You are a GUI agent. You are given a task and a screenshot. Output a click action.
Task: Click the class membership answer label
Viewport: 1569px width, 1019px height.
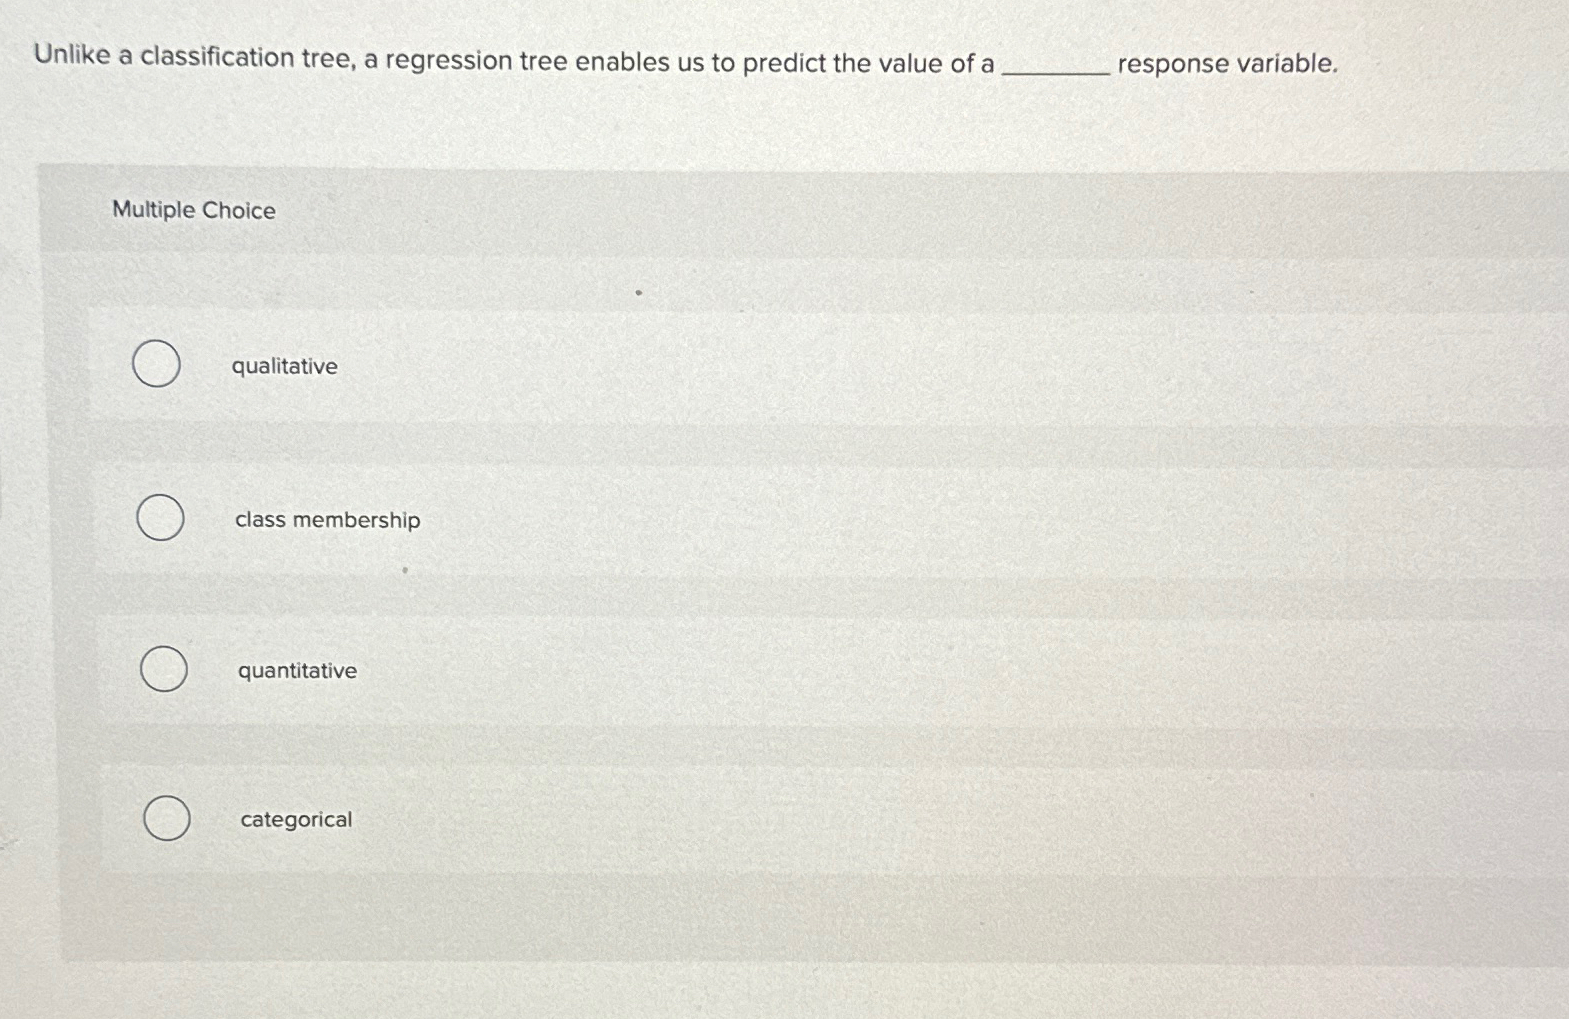(327, 520)
